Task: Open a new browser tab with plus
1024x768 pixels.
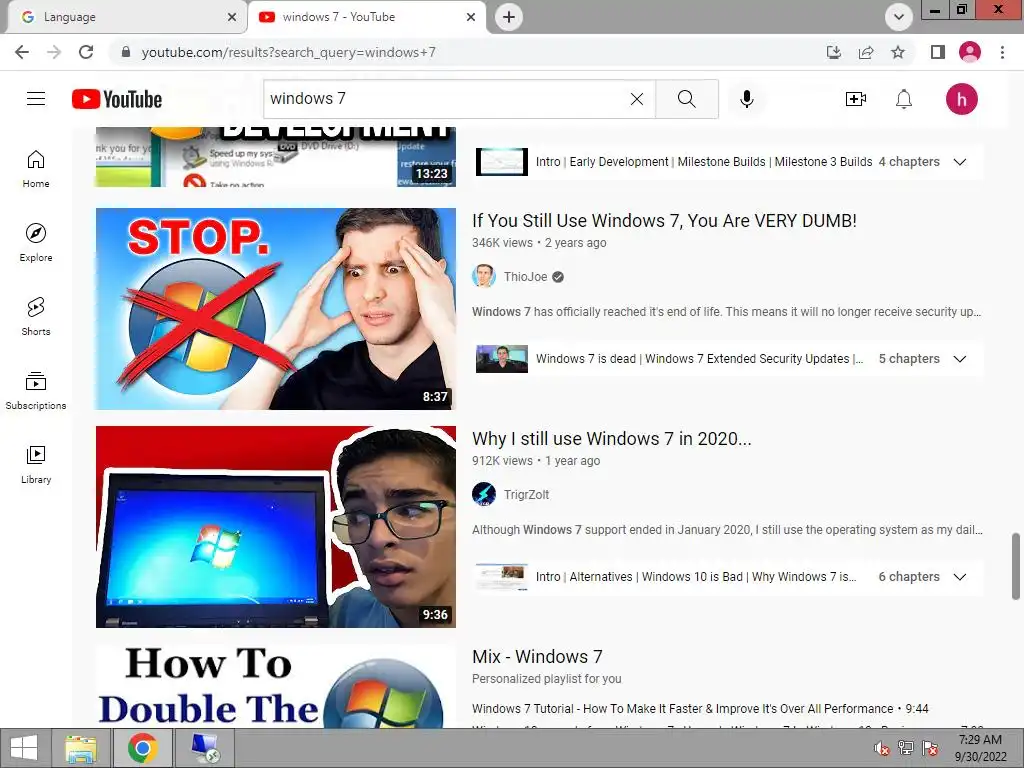Action: (x=509, y=17)
